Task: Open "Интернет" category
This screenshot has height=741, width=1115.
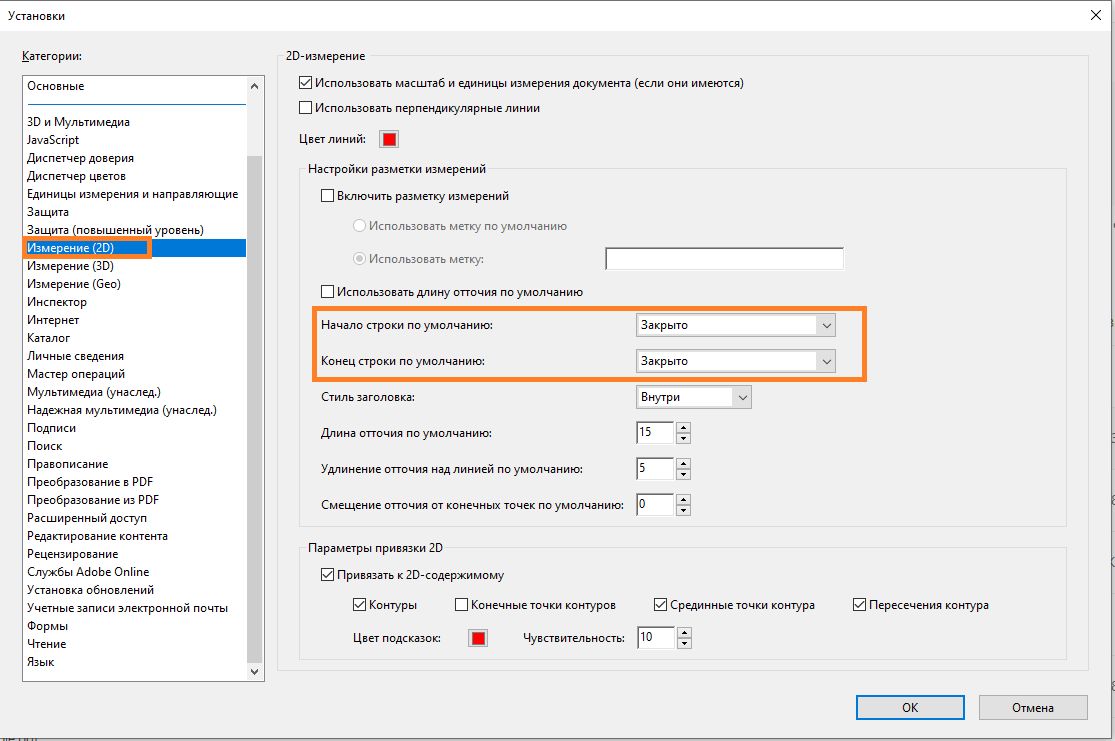Action: [53, 320]
